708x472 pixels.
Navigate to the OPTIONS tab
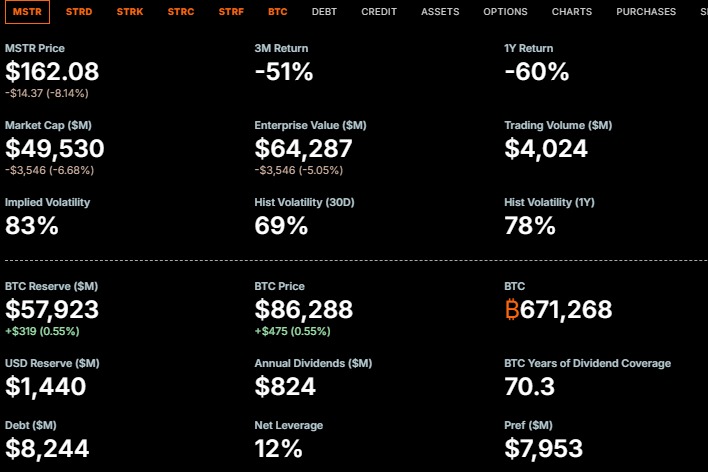click(x=505, y=12)
